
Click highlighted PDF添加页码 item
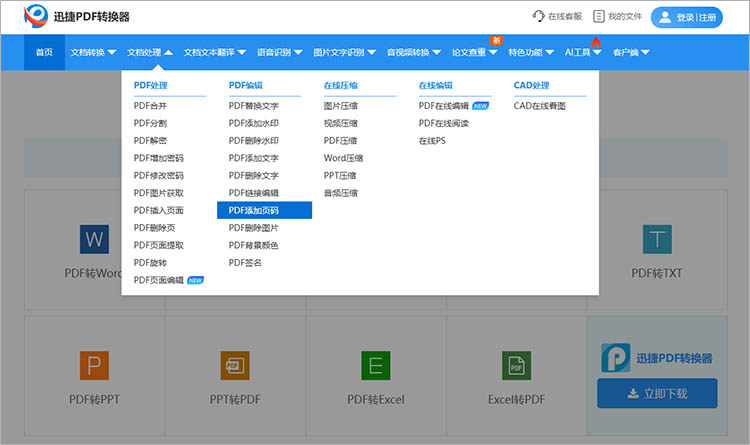coord(265,210)
